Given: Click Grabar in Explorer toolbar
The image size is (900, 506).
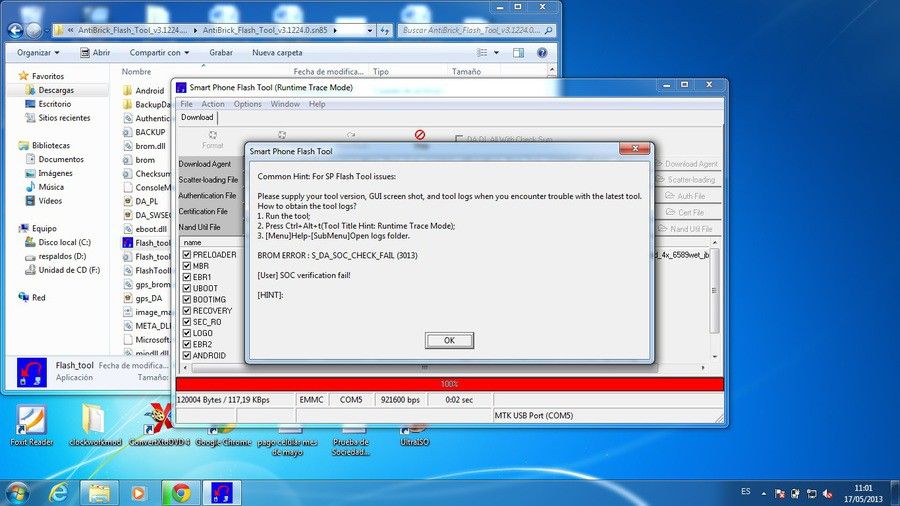Looking at the screenshot, I should 221,52.
